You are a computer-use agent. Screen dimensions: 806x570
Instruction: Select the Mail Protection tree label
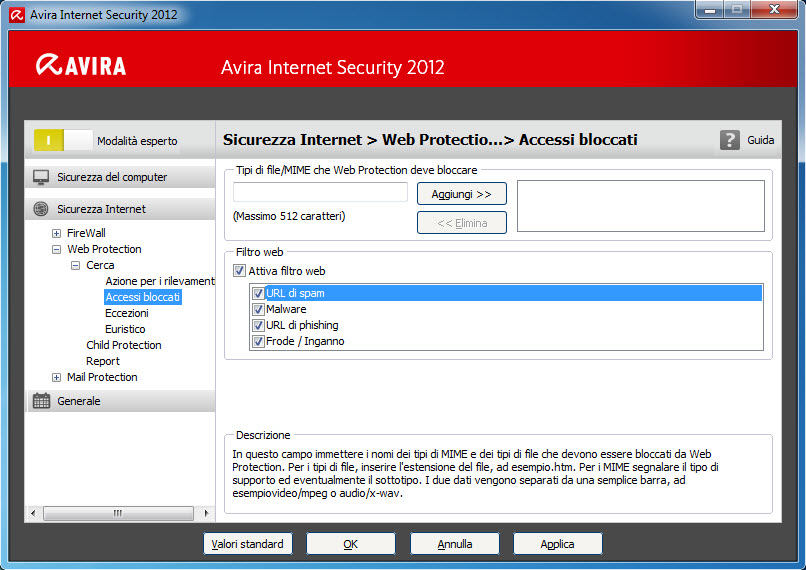point(102,377)
